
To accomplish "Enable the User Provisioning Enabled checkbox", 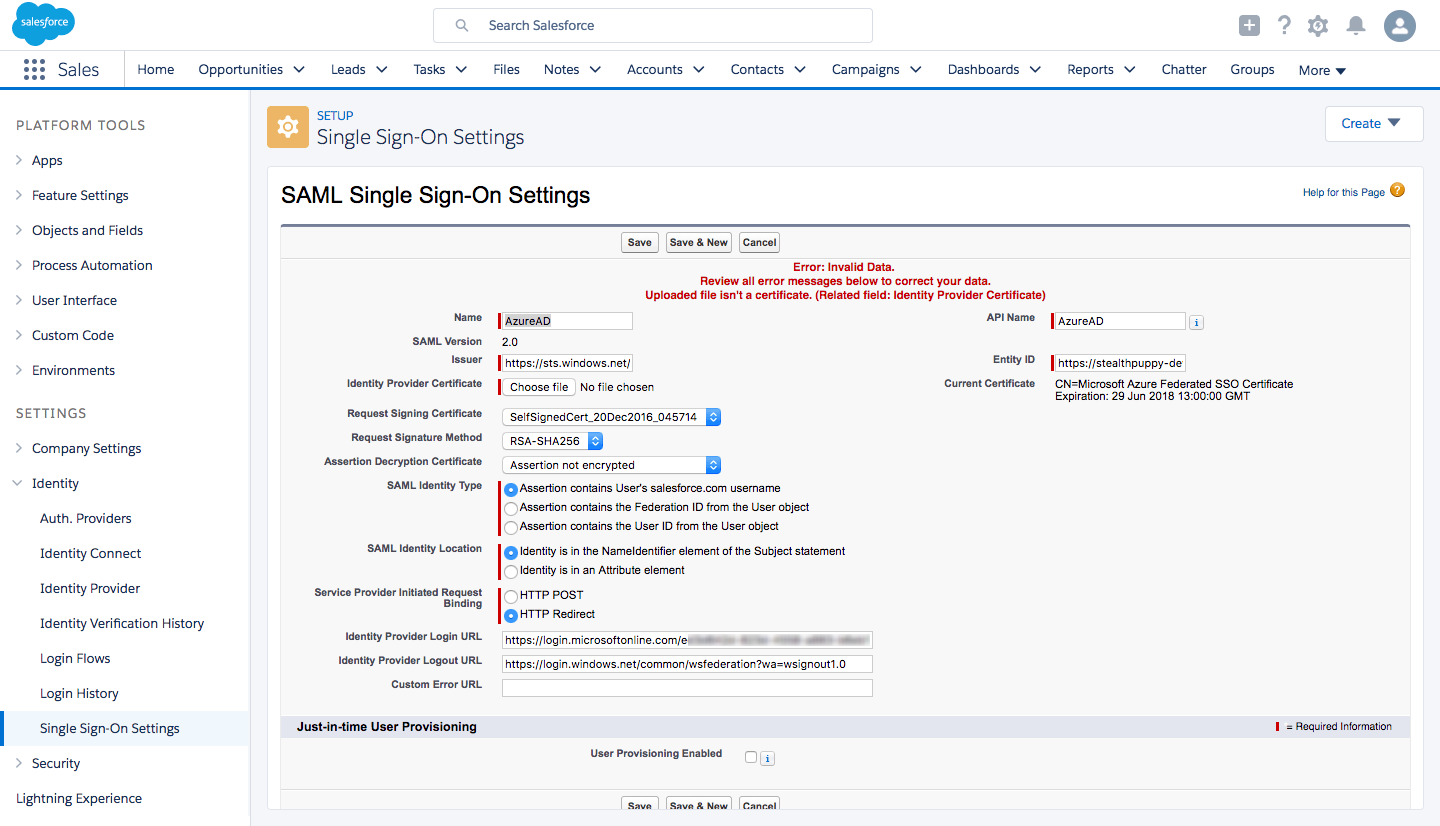I will click(x=751, y=757).
